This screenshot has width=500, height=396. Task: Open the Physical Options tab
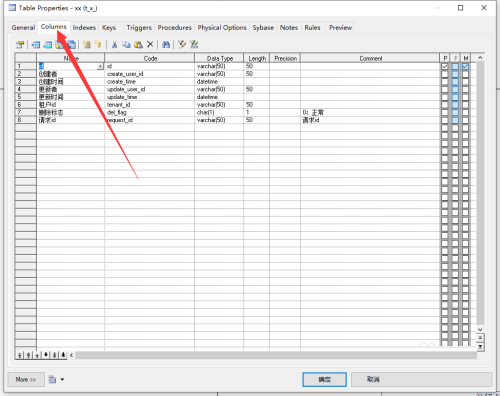222,27
